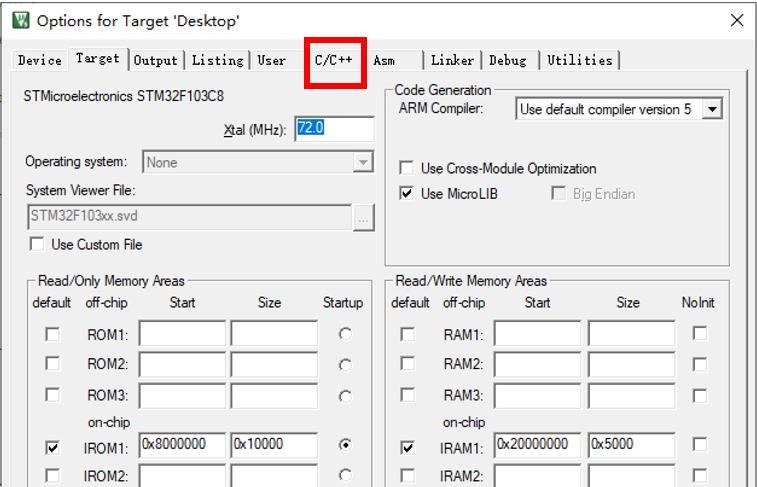Toggle the IRAM1 NoInit checkbox
This screenshot has height=487, width=757.
(700, 445)
